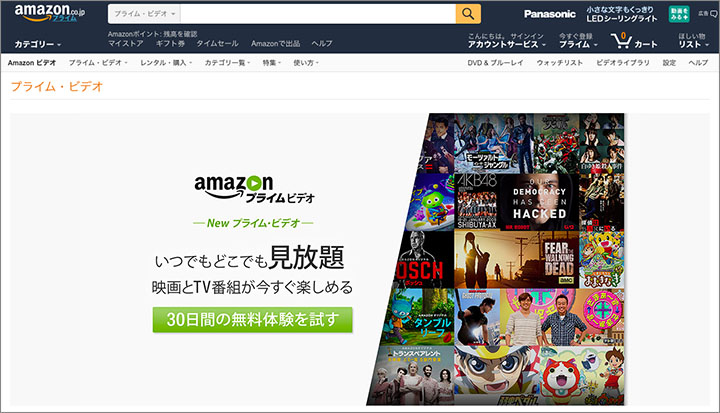Expand アカウントサービス dropdown
Viewport: 720px width, 413px height.
[506, 44]
